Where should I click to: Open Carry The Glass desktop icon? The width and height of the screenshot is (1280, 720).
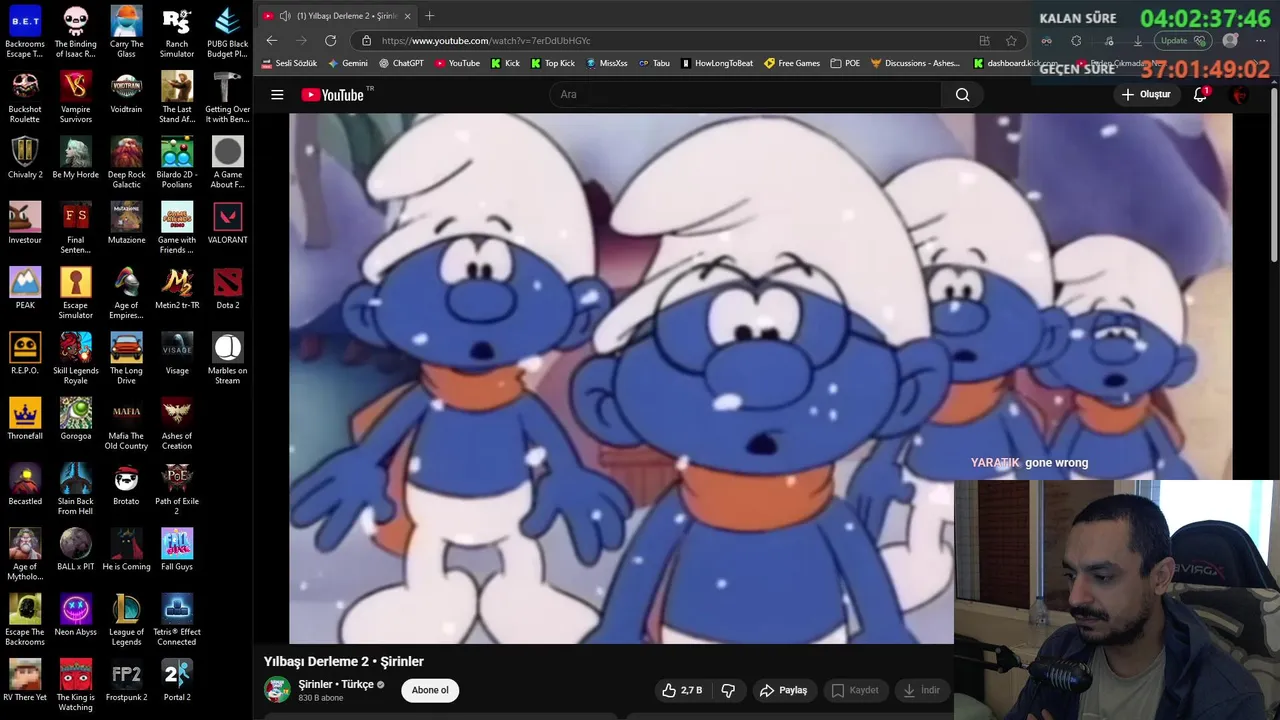coord(126,32)
